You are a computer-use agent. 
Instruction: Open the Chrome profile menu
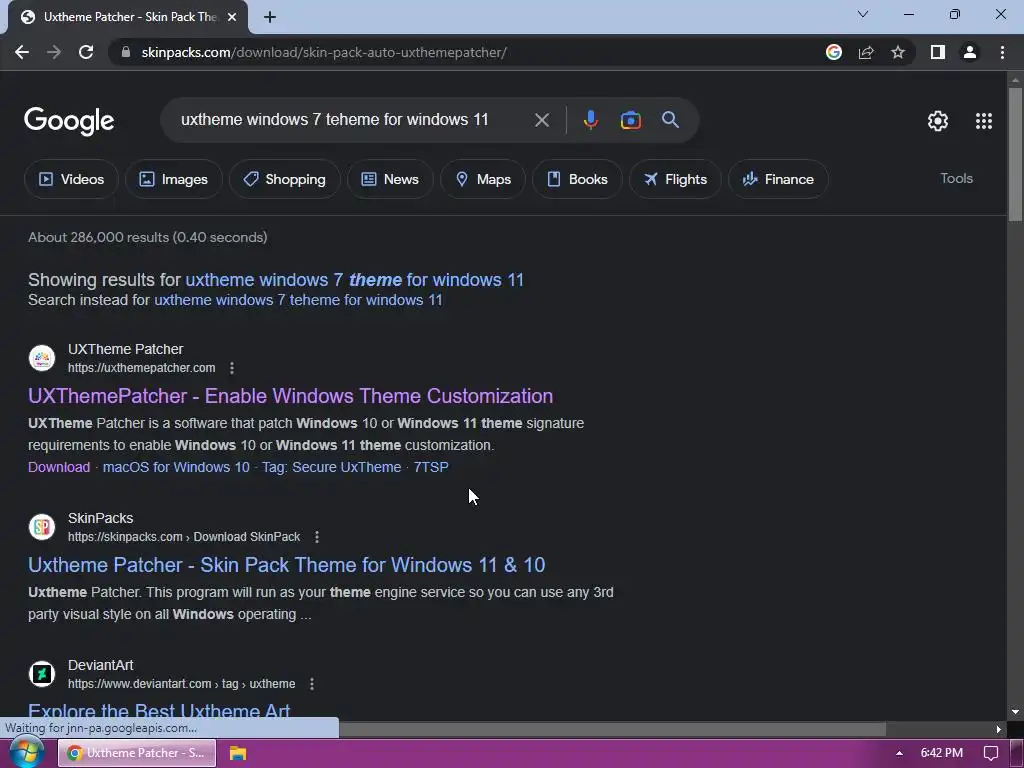(x=970, y=52)
